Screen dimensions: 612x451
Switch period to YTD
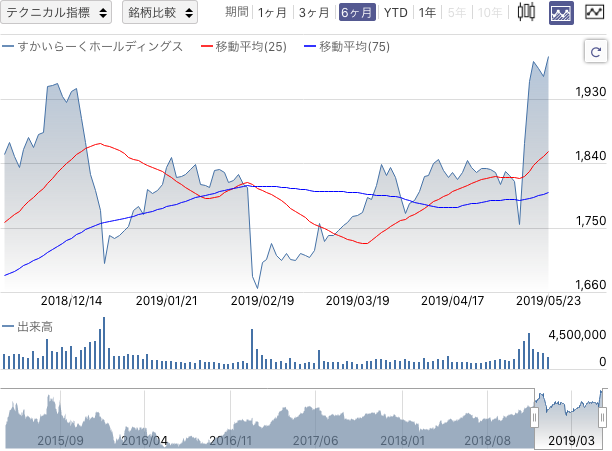tap(395, 12)
